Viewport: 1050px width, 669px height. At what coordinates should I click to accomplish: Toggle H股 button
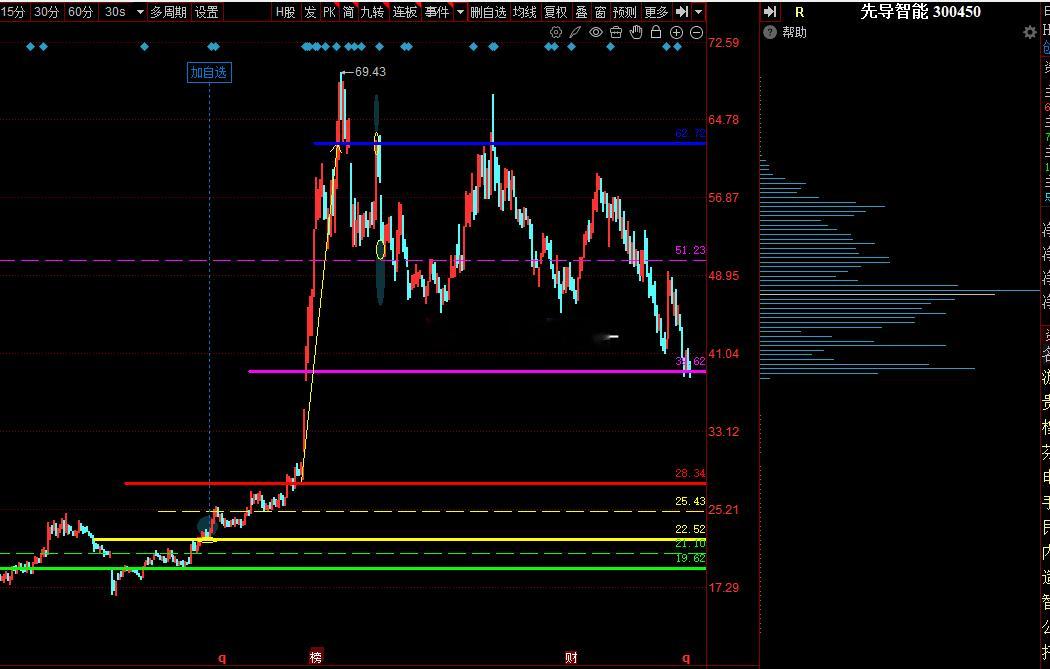click(285, 12)
